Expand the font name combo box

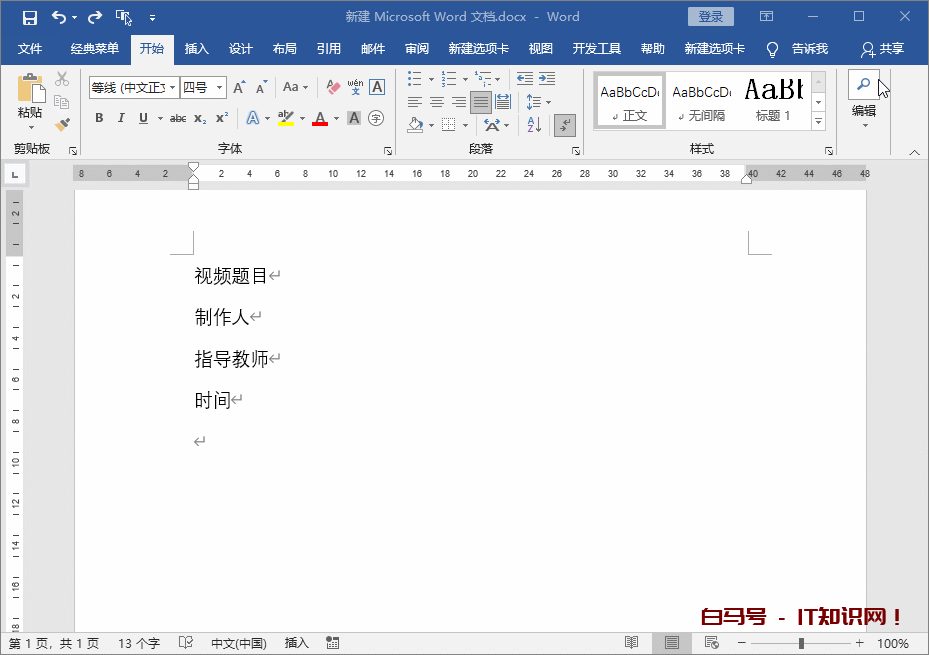tap(171, 88)
